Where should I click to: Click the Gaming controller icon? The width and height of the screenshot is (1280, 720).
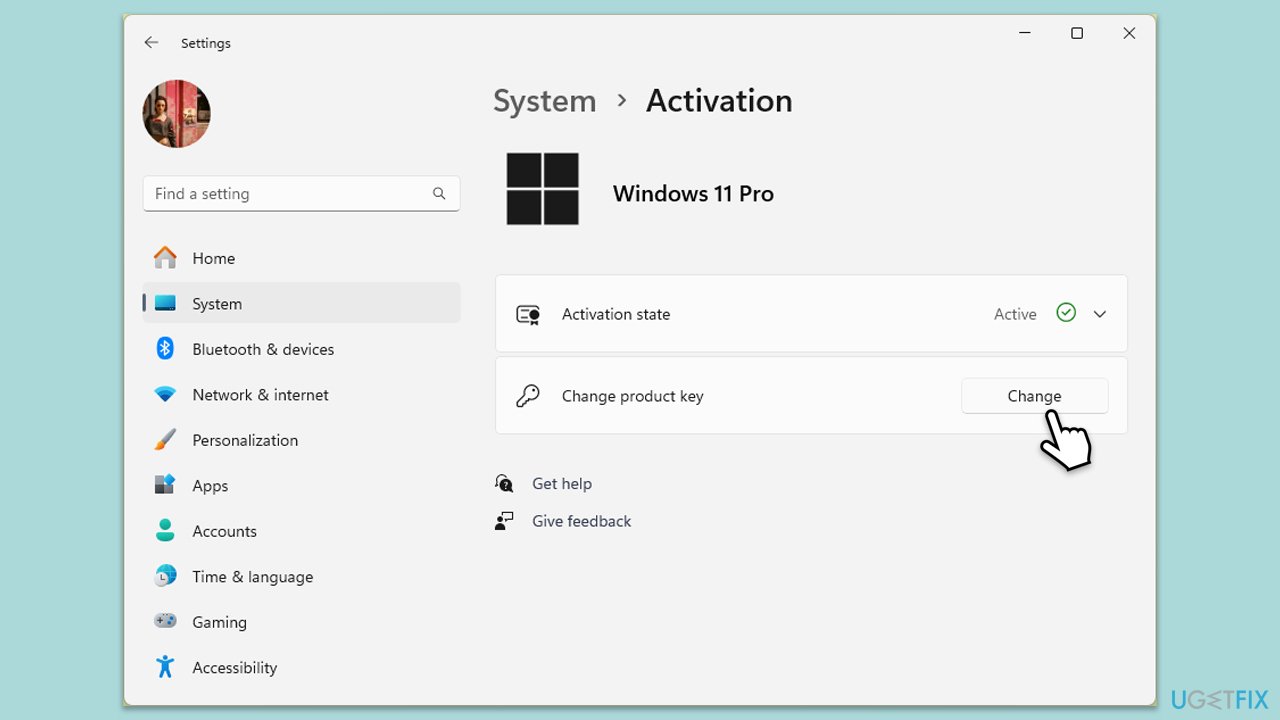[x=165, y=621]
